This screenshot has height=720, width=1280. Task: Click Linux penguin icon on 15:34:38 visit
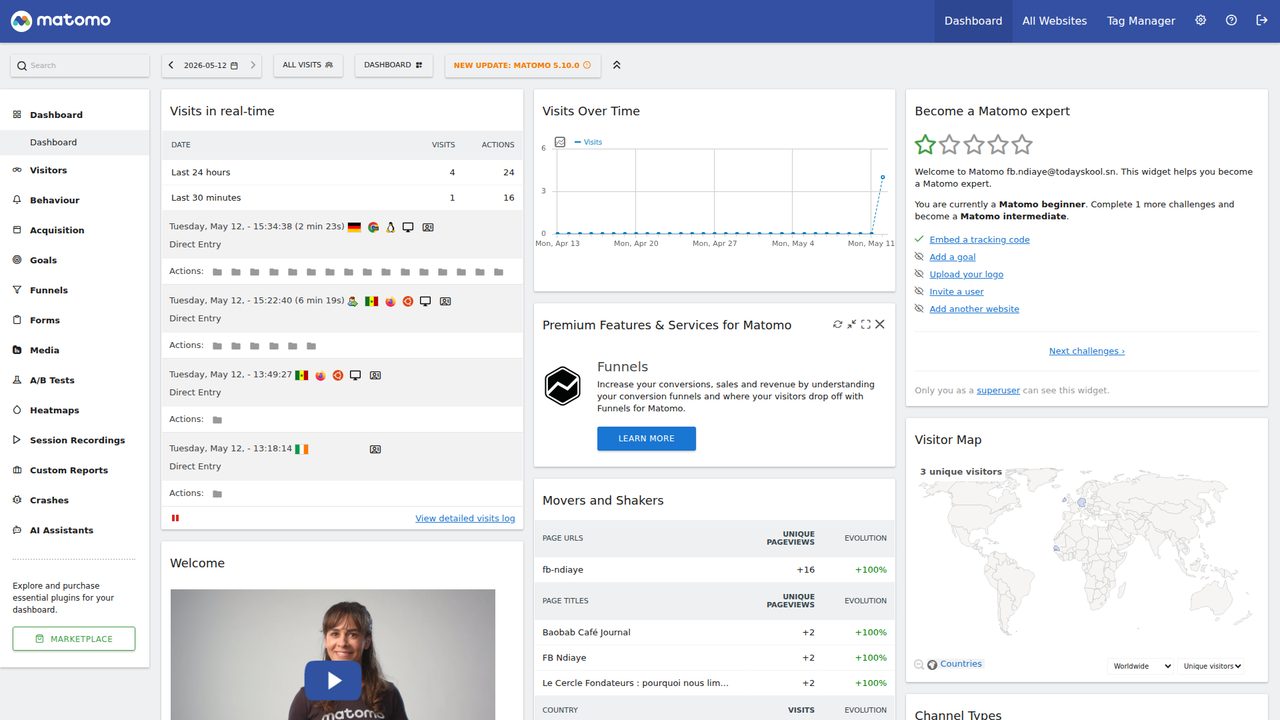pos(391,227)
